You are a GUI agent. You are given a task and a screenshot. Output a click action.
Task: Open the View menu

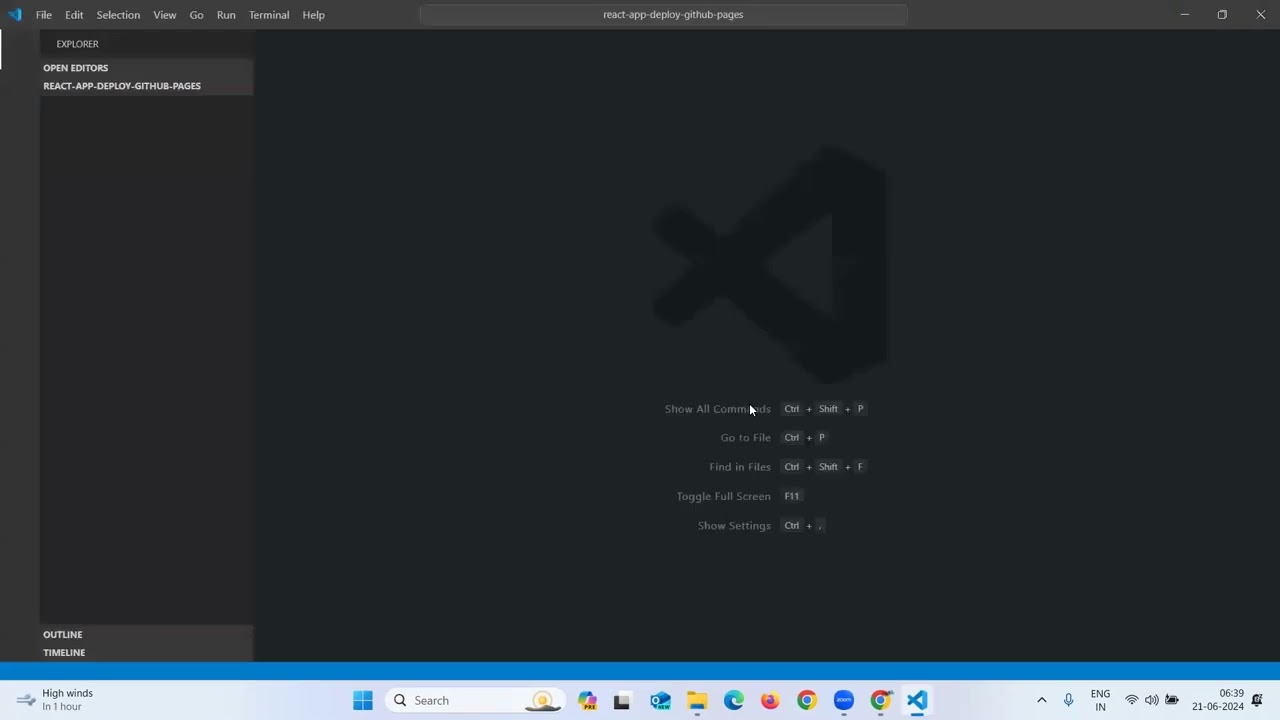click(x=165, y=15)
